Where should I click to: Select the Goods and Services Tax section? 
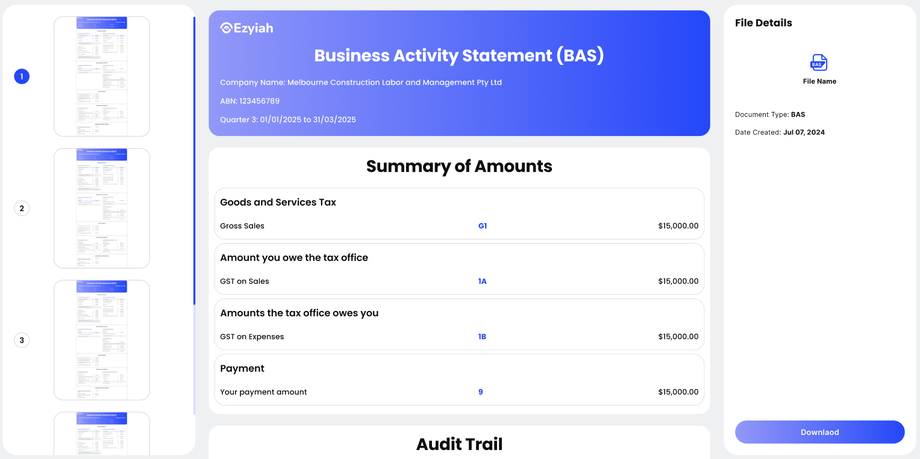[x=459, y=214]
